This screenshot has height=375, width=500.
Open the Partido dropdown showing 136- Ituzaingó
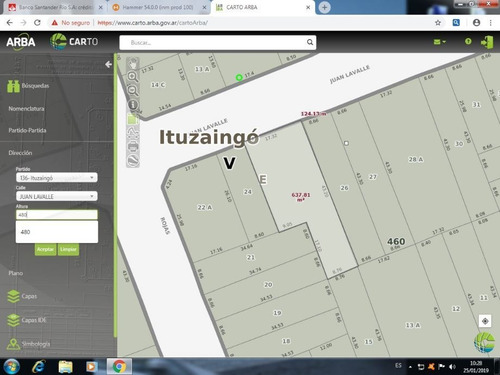coord(57,177)
